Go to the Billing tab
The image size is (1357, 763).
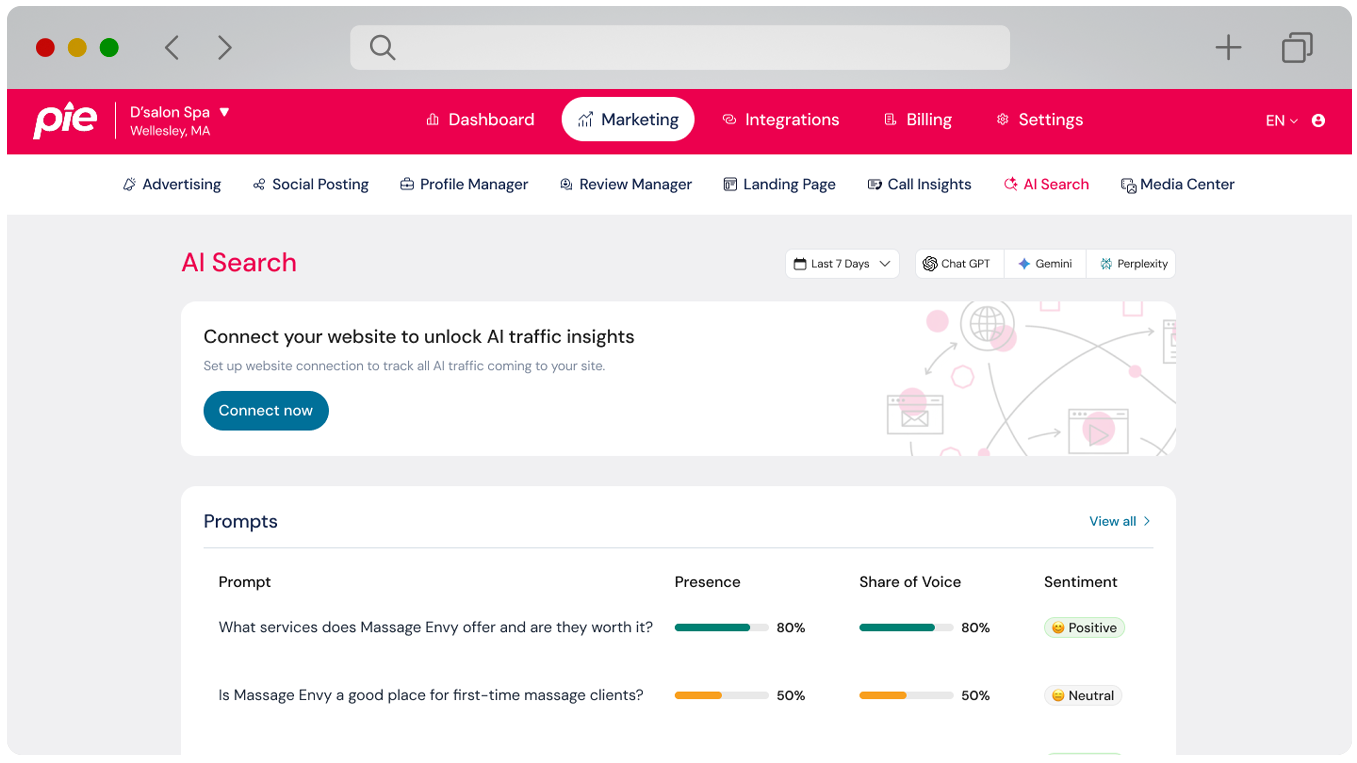pyautogui.click(x=918, y=120)
